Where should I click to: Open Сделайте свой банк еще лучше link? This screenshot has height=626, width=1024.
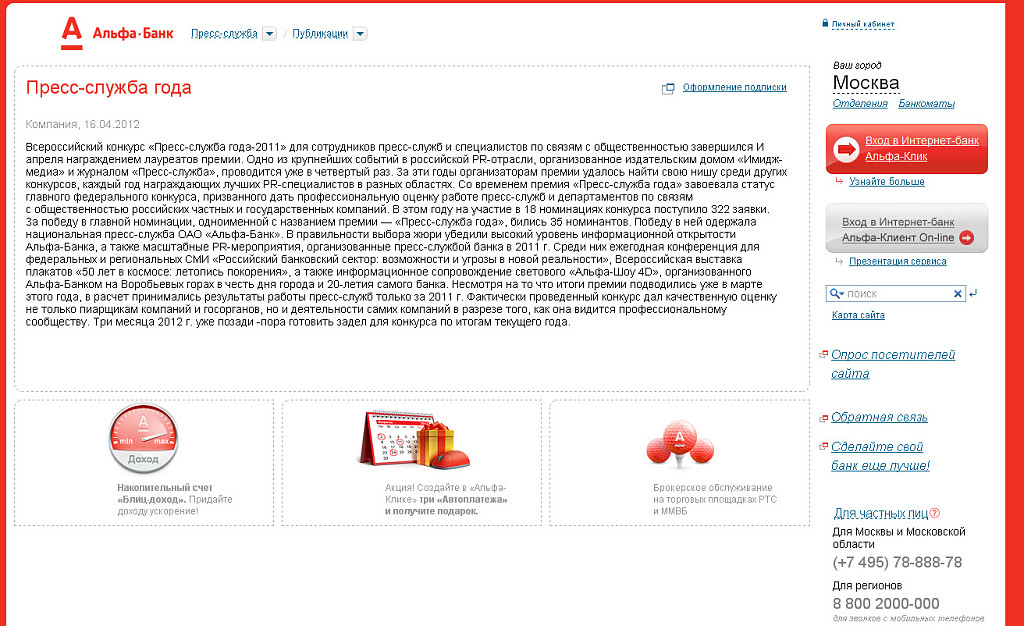coord(880,456)
